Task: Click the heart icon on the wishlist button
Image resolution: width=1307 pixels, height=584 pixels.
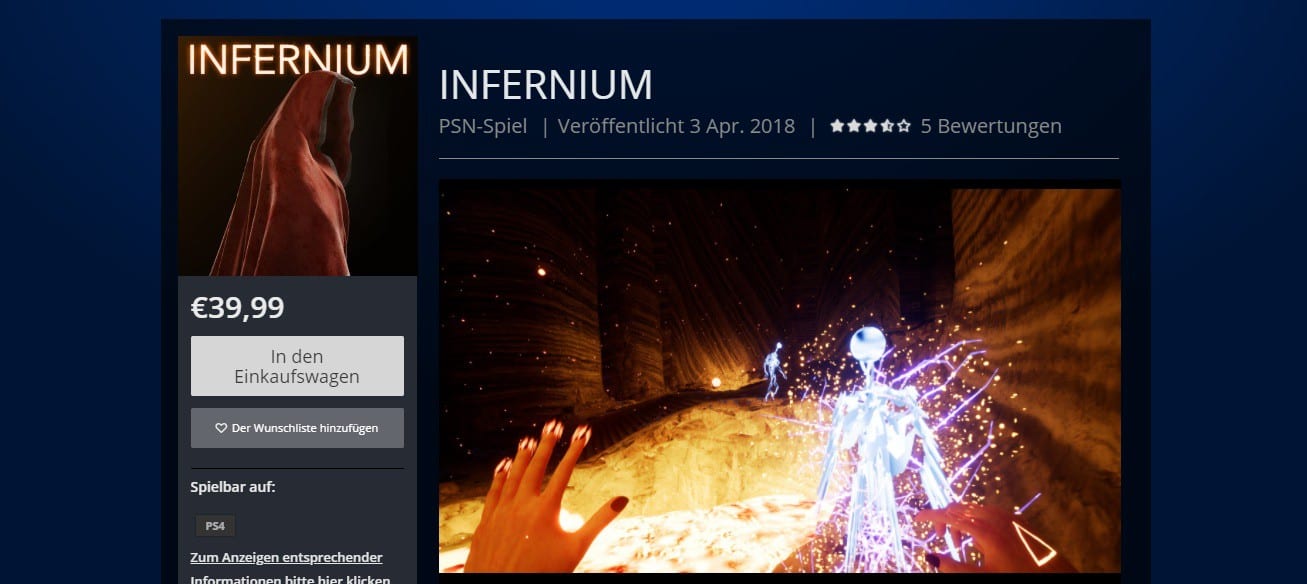Action: [x=222, y=428]
